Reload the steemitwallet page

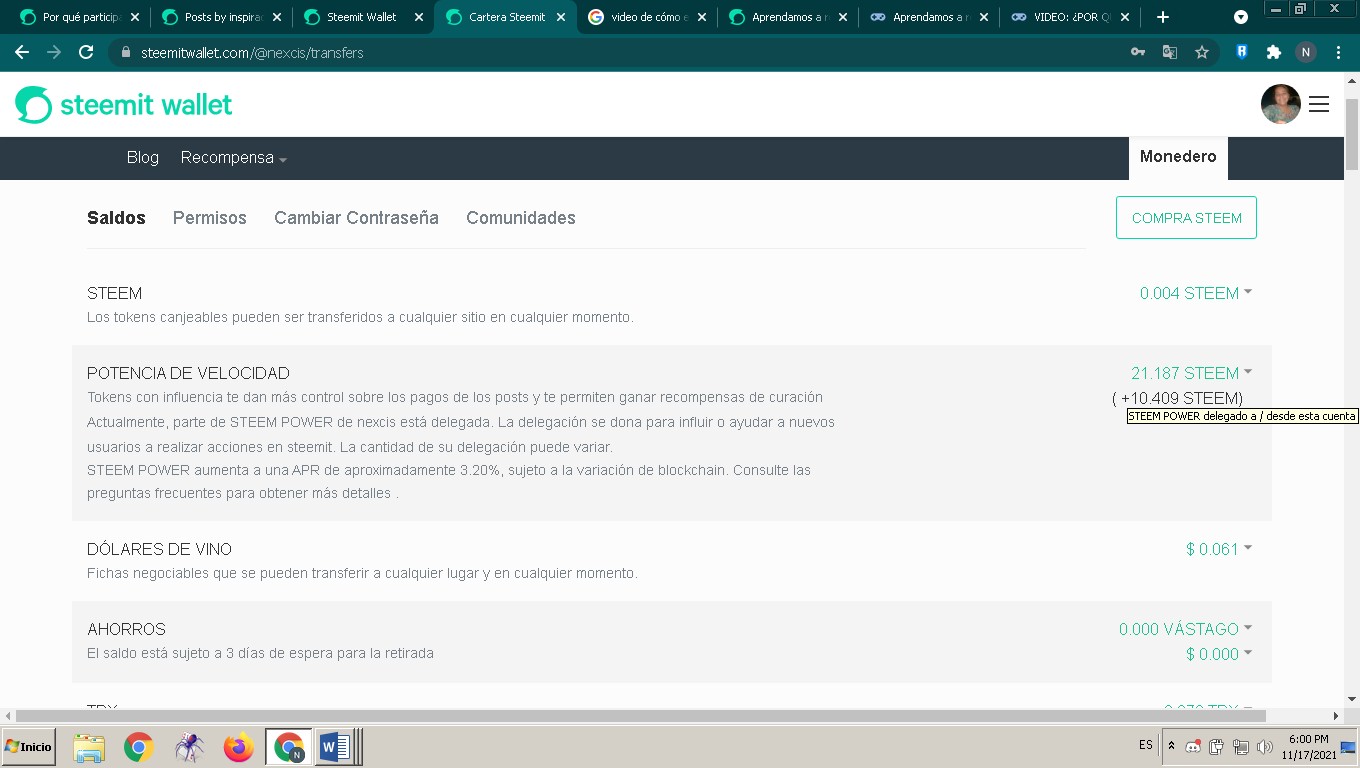86,52
